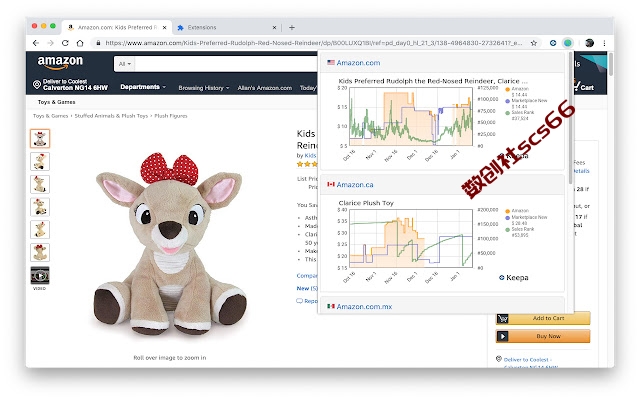The height and width of the screenshot is (400, 640).
Task: Go back with the browser back arrow
Action: (36, 43)
